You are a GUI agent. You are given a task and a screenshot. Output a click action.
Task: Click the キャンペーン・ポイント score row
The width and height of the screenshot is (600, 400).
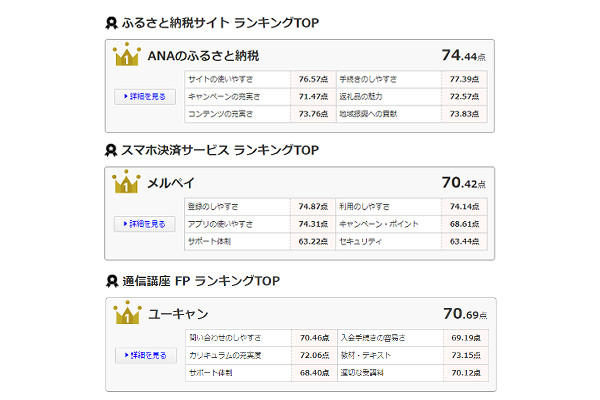(411, 223)
